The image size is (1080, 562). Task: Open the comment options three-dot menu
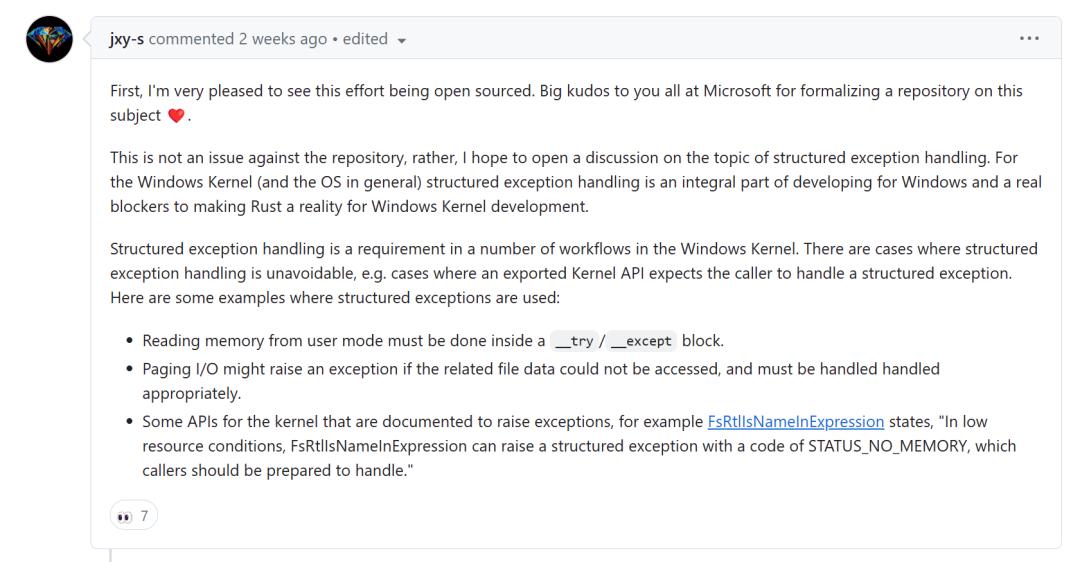tap(1029, 39)
